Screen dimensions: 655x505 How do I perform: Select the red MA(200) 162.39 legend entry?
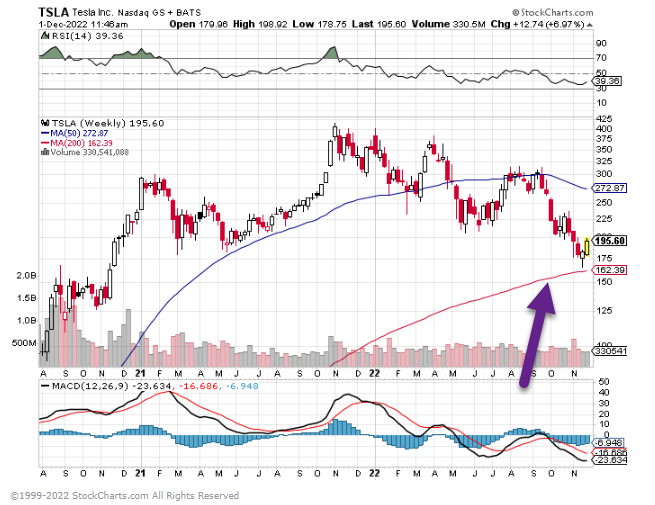click(x=76, y=143)
